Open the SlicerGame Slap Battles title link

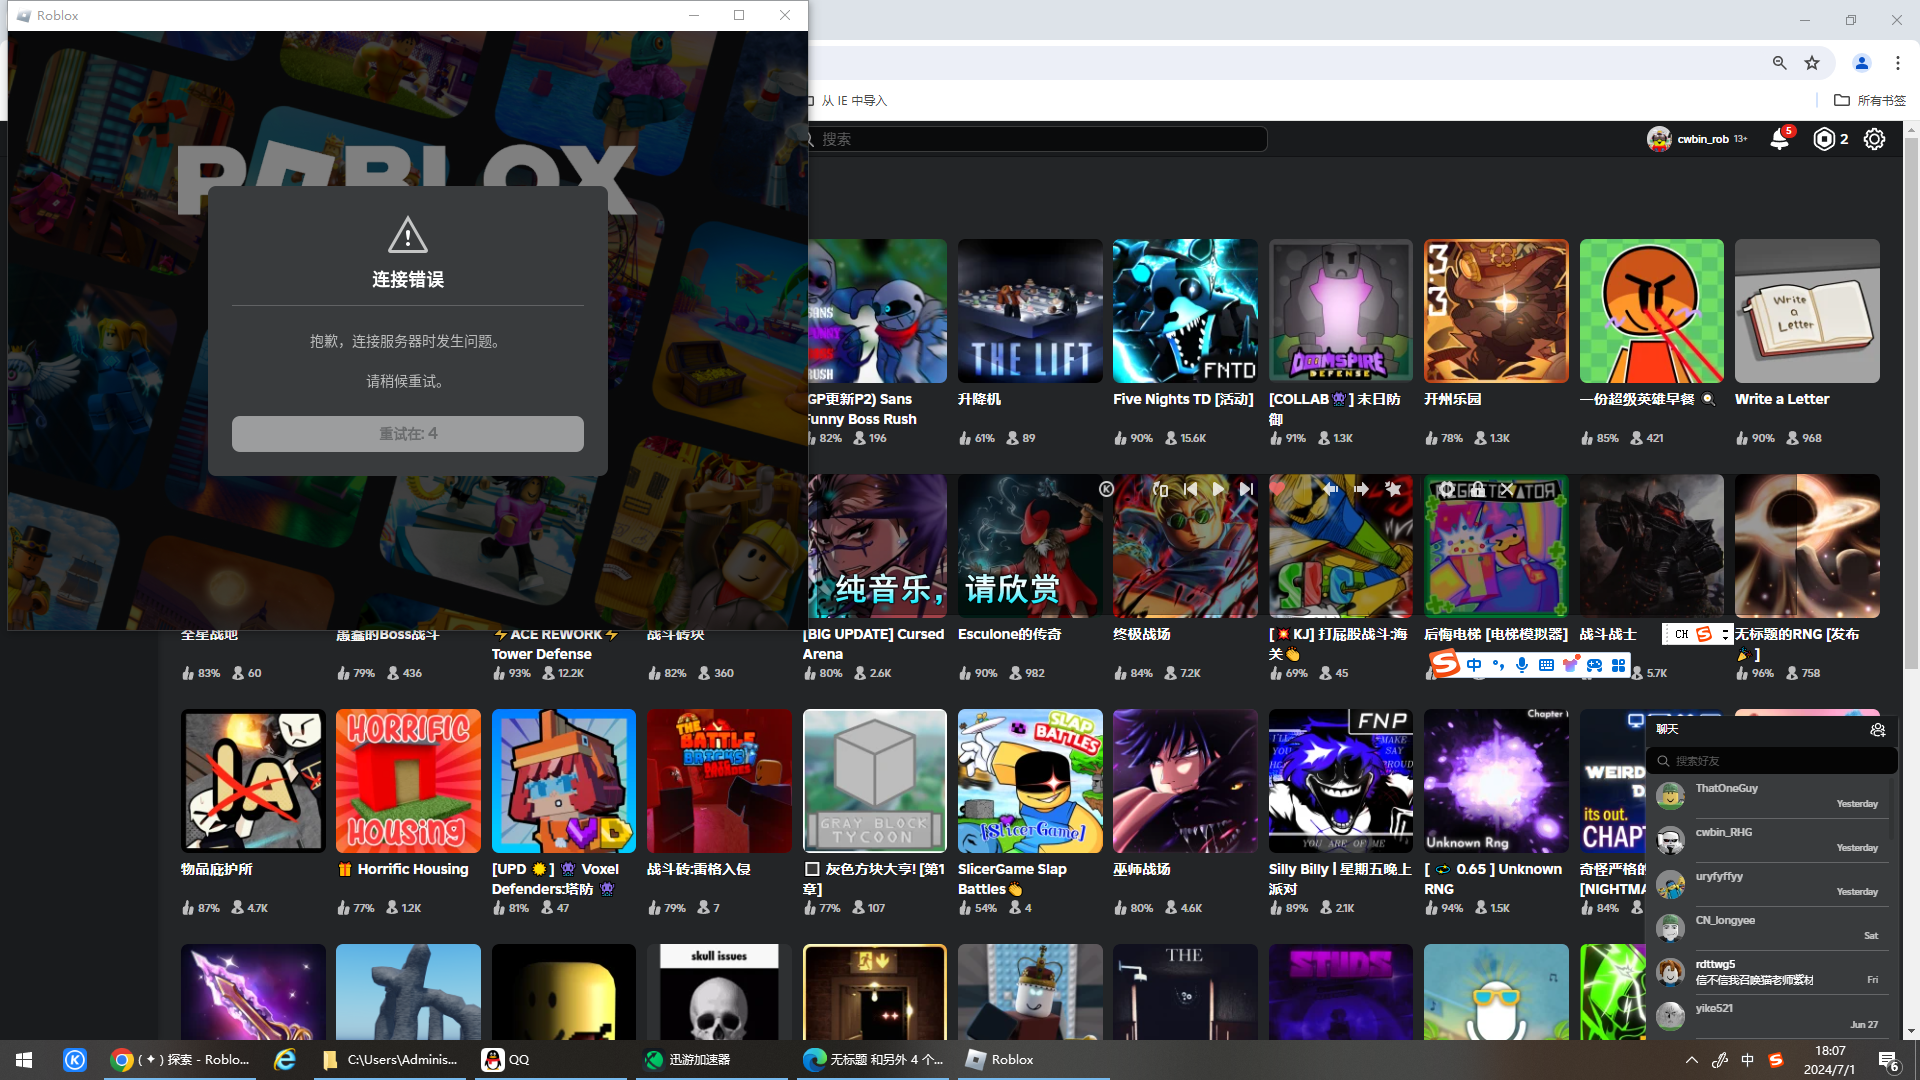pyautogui.click(x=1012, y=879)
